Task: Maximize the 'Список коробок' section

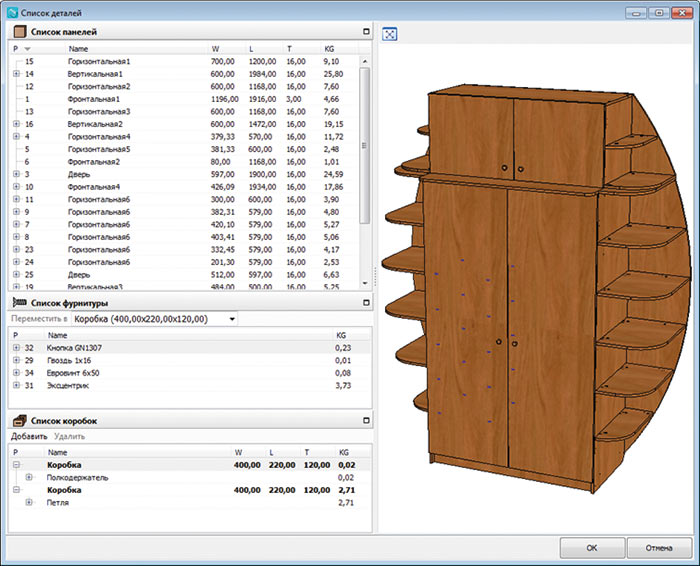Action: [365, 421]
